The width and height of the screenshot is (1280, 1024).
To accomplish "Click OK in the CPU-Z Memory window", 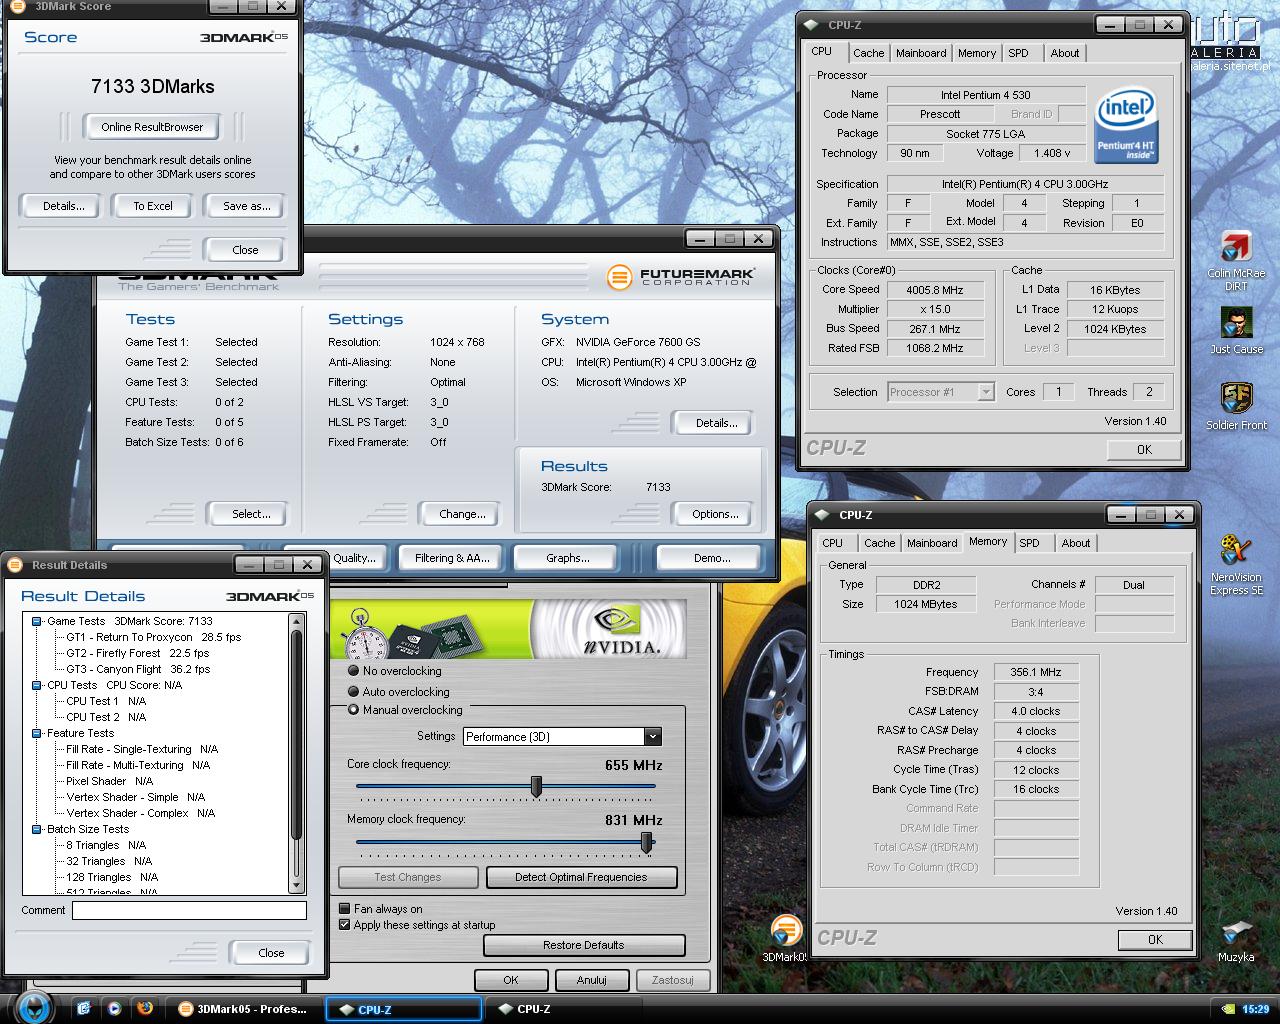I will coord(1155,939).
